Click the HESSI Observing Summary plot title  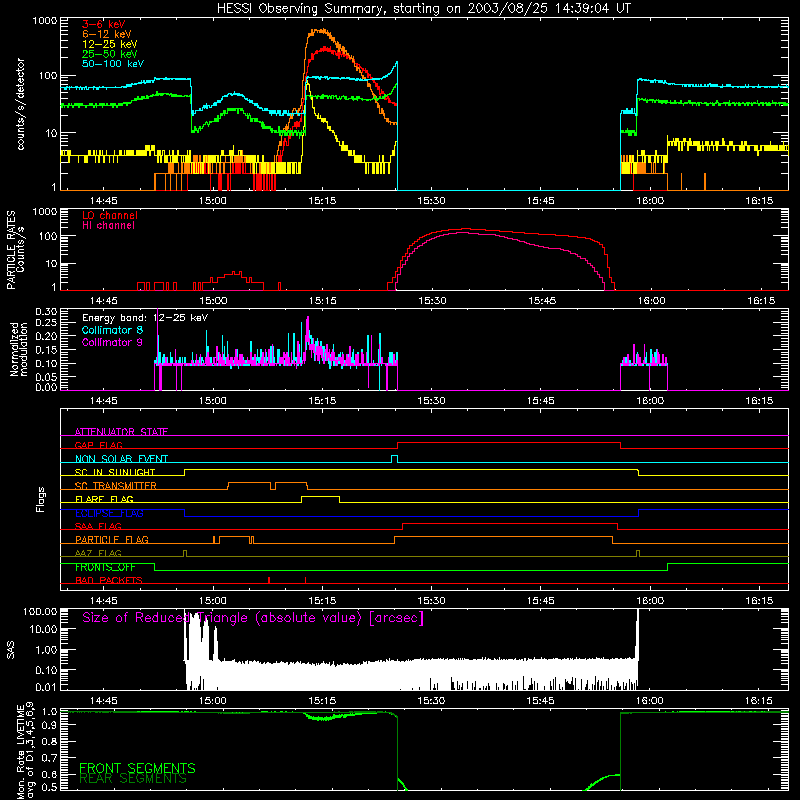(424, 9)
